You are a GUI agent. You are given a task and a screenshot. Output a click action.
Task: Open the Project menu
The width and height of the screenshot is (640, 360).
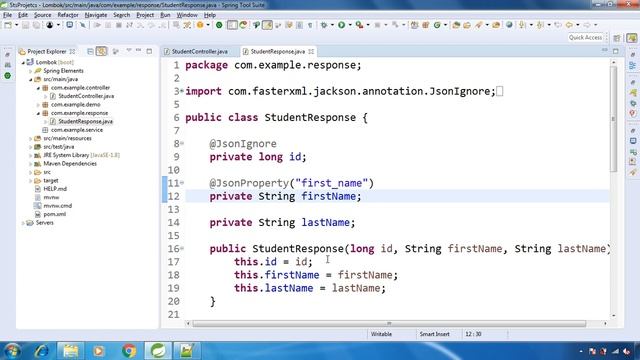pos(145,15)
